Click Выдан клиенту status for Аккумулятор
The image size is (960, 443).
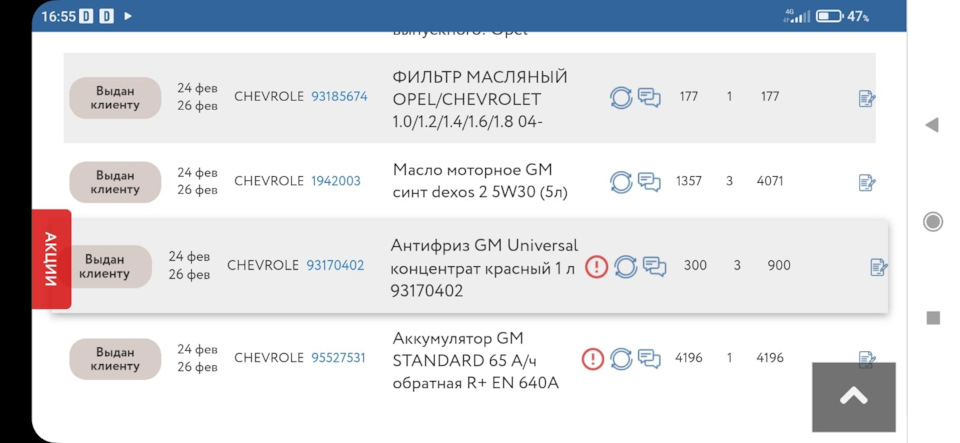coord(115,359)
